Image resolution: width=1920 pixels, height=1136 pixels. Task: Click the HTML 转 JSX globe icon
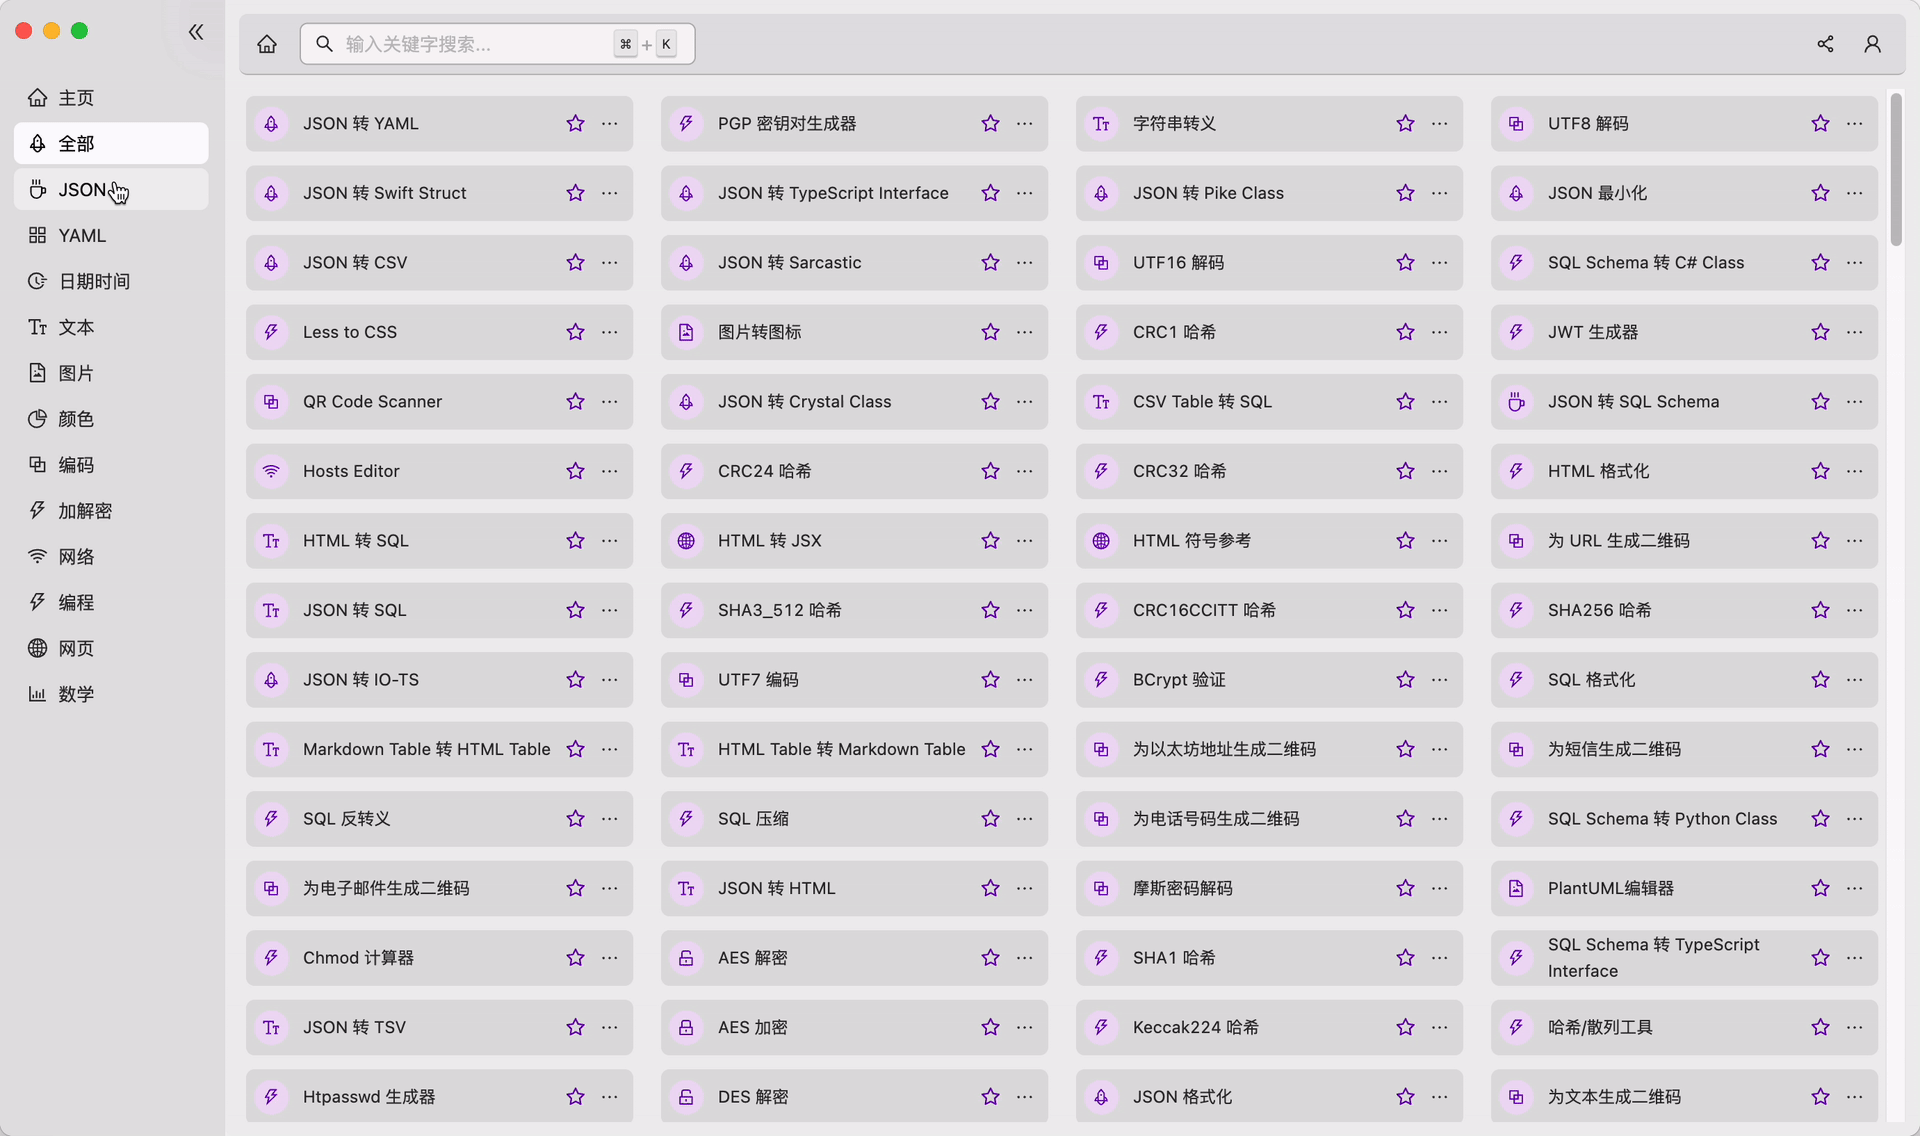pos(686,541)
